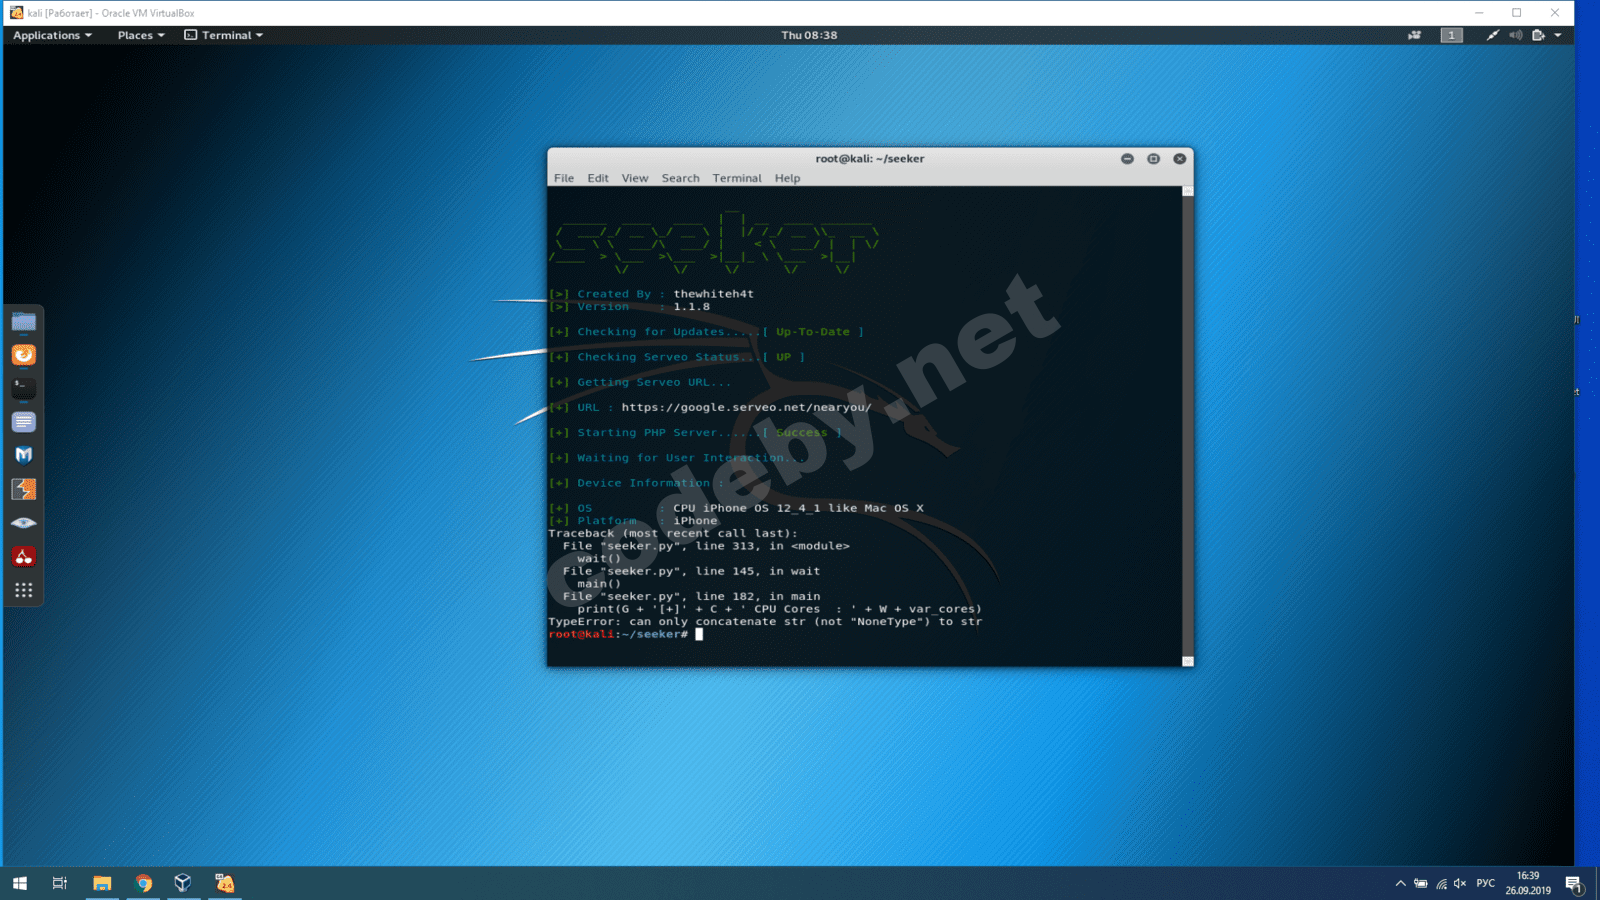Image resolution: width=1600 pixels, height=900 pixels.
Task: Open the Windows Start menu
Action: [20, 883]
